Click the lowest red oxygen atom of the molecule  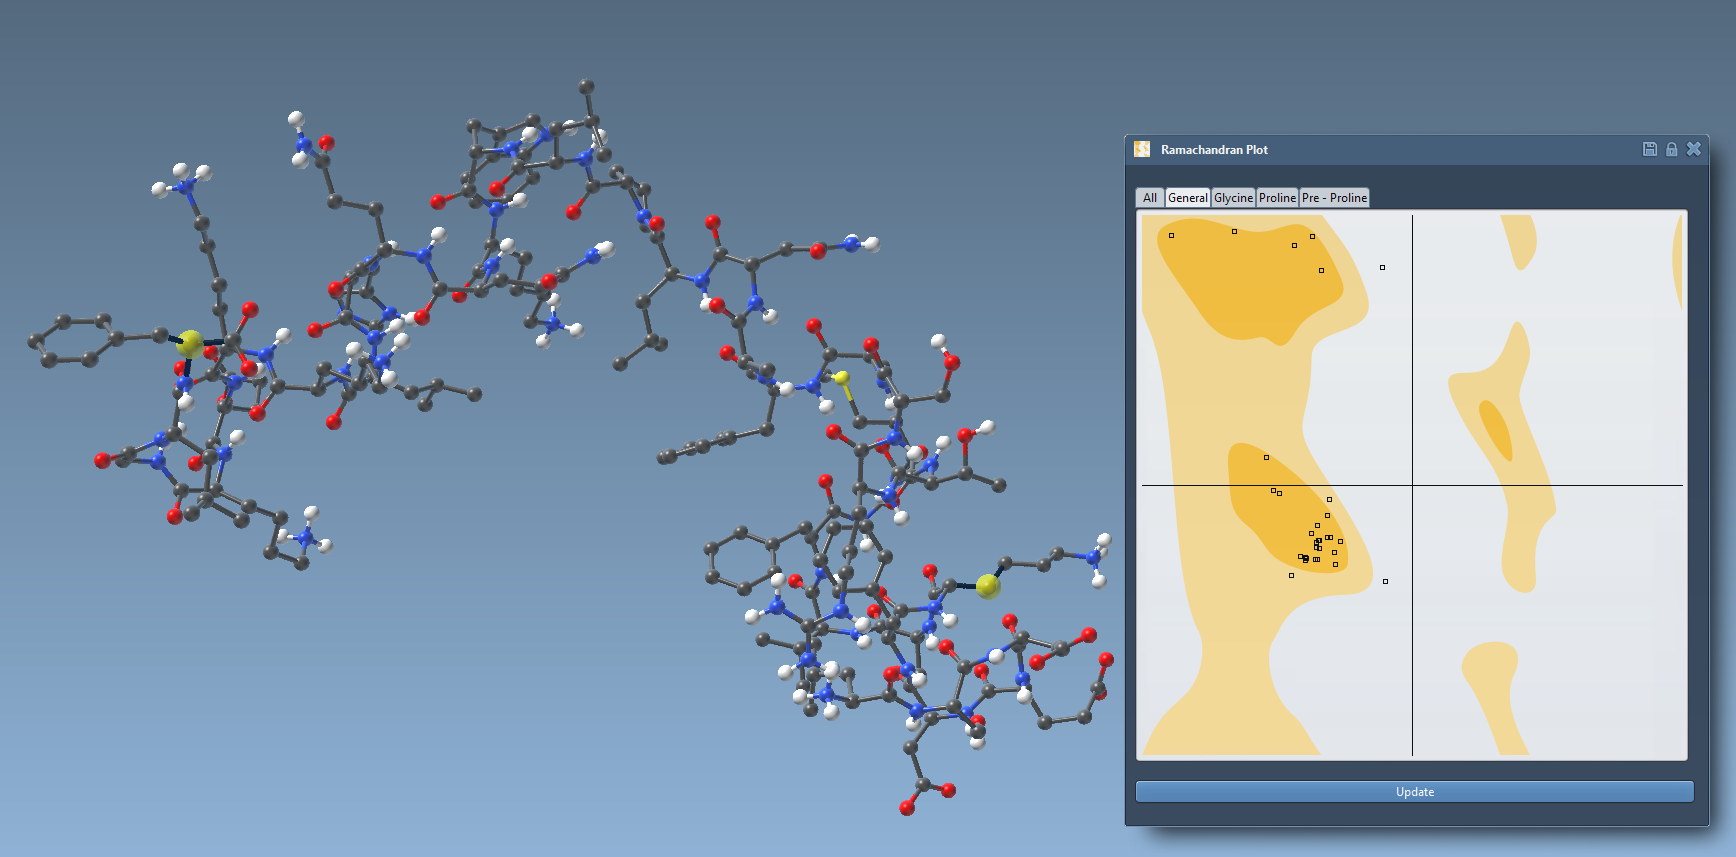click(907, 808)
